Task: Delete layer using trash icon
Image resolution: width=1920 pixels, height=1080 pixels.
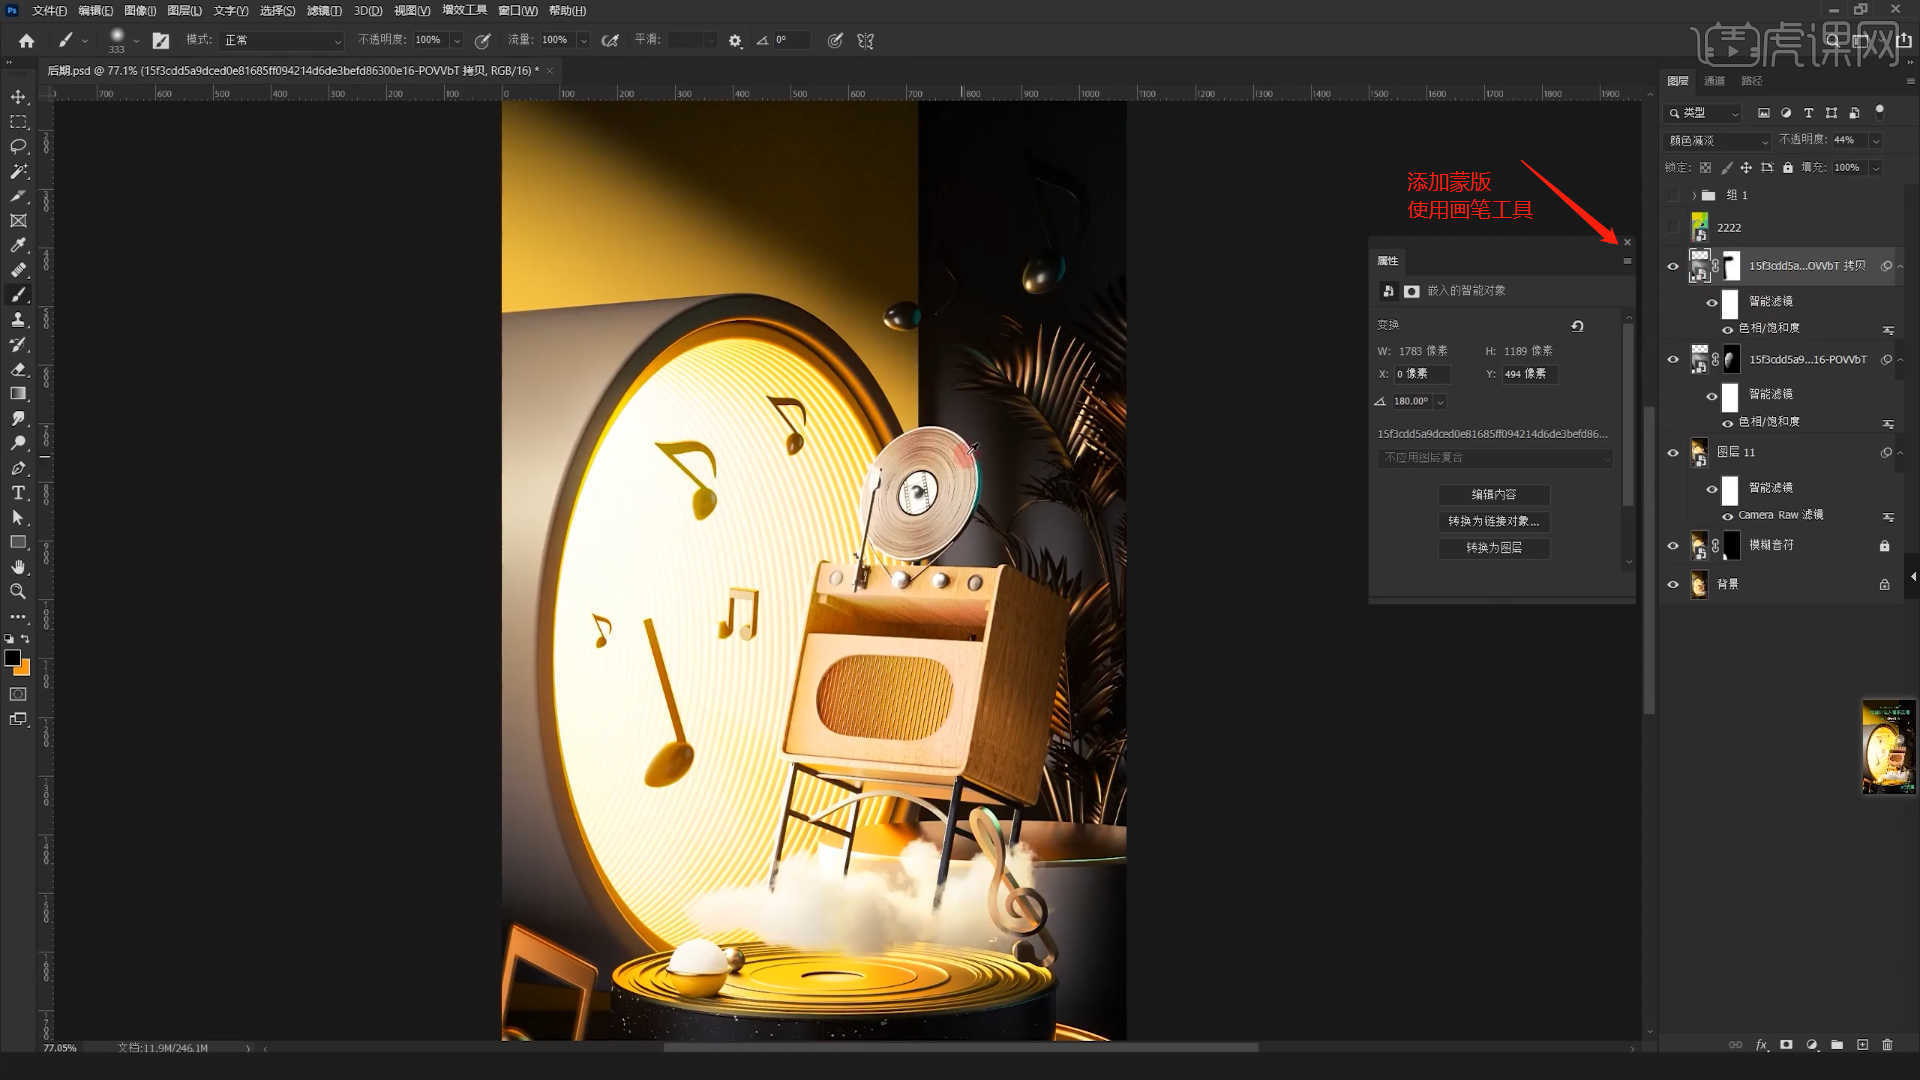Action: coord(1888,1045)
